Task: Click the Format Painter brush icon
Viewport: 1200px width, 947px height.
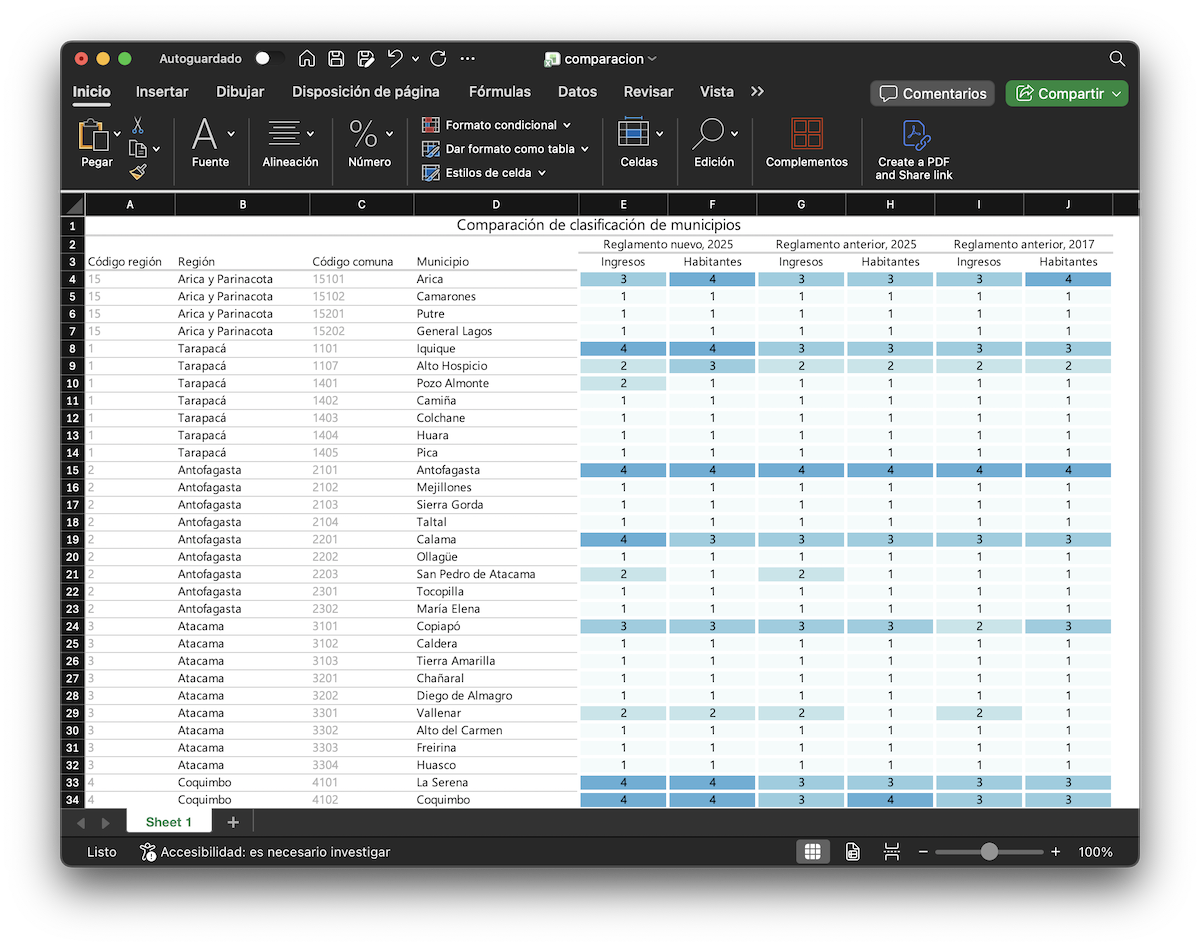Action: (138, 172)
